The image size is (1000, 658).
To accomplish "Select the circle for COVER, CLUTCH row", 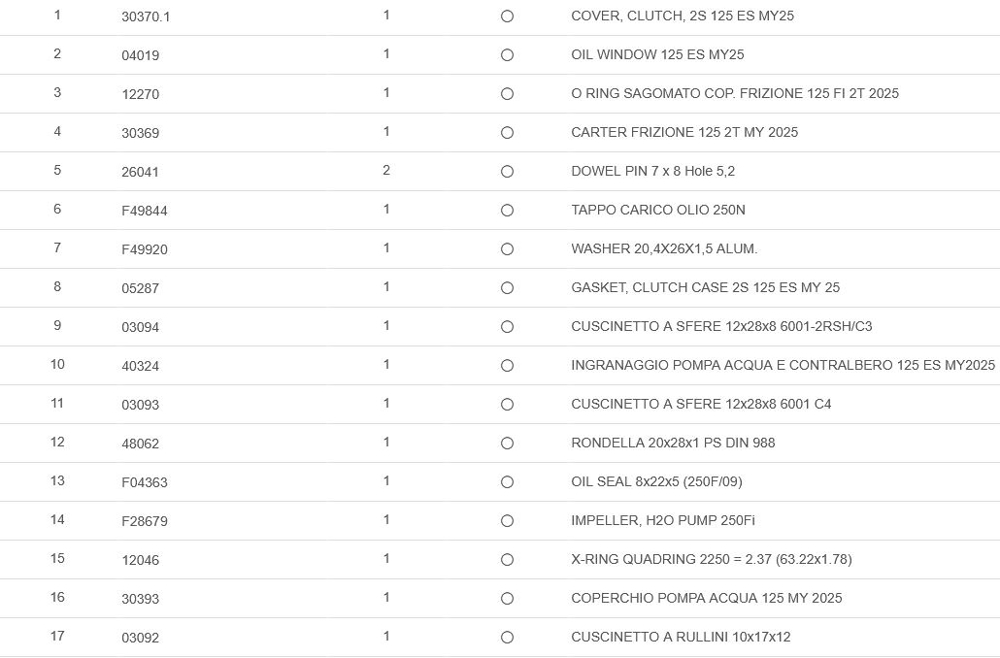I will [x=507, y=17].
